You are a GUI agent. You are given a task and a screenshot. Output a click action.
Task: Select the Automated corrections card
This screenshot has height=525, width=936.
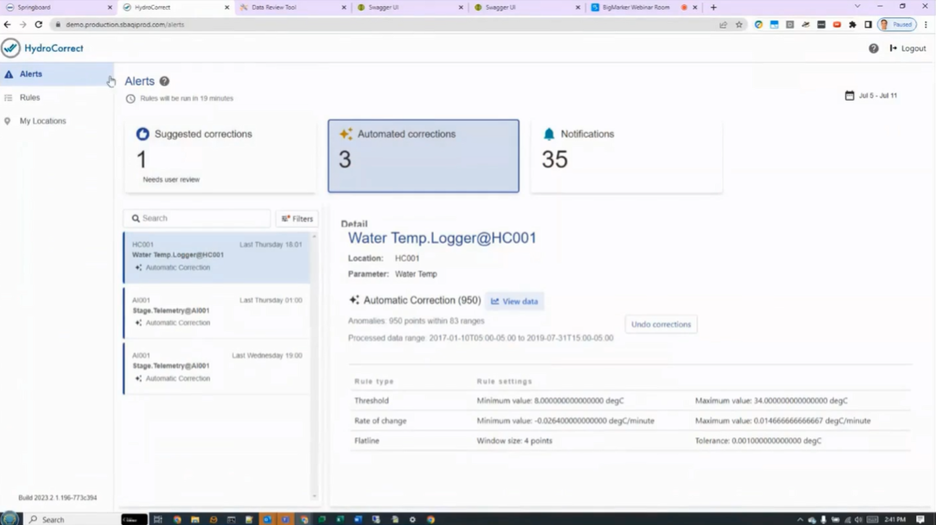coord(423,156)
